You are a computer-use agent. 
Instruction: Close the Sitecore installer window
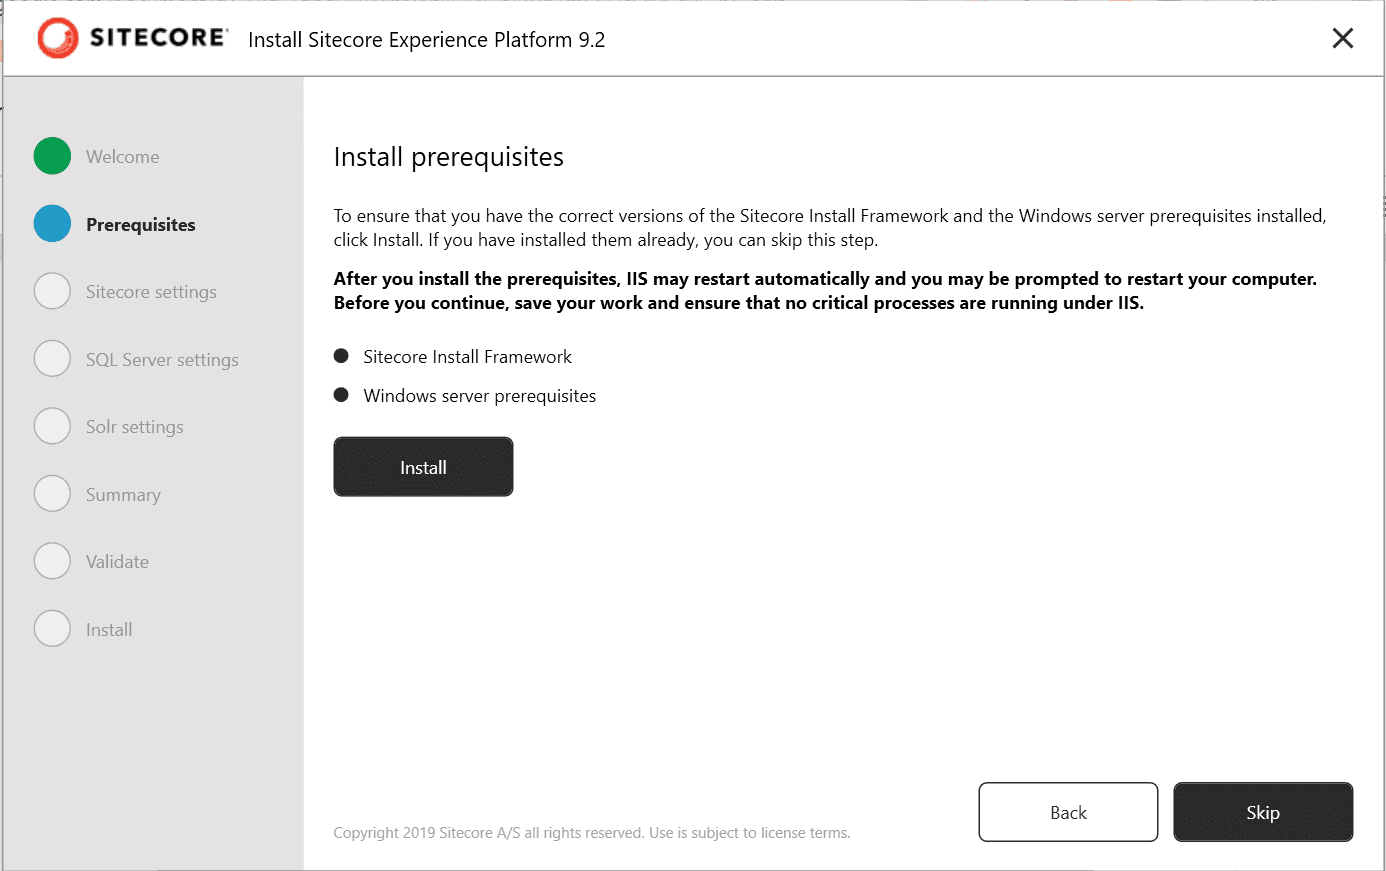coord(1343,38)
